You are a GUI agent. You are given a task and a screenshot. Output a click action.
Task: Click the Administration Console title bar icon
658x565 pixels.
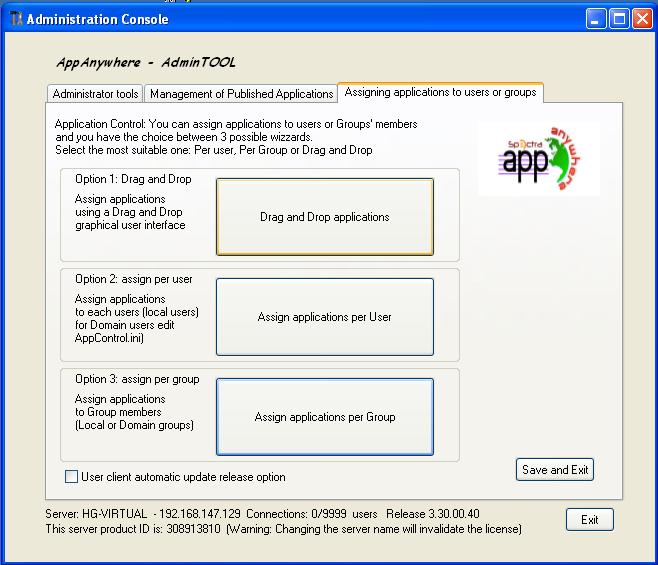(x=12, y=19)
